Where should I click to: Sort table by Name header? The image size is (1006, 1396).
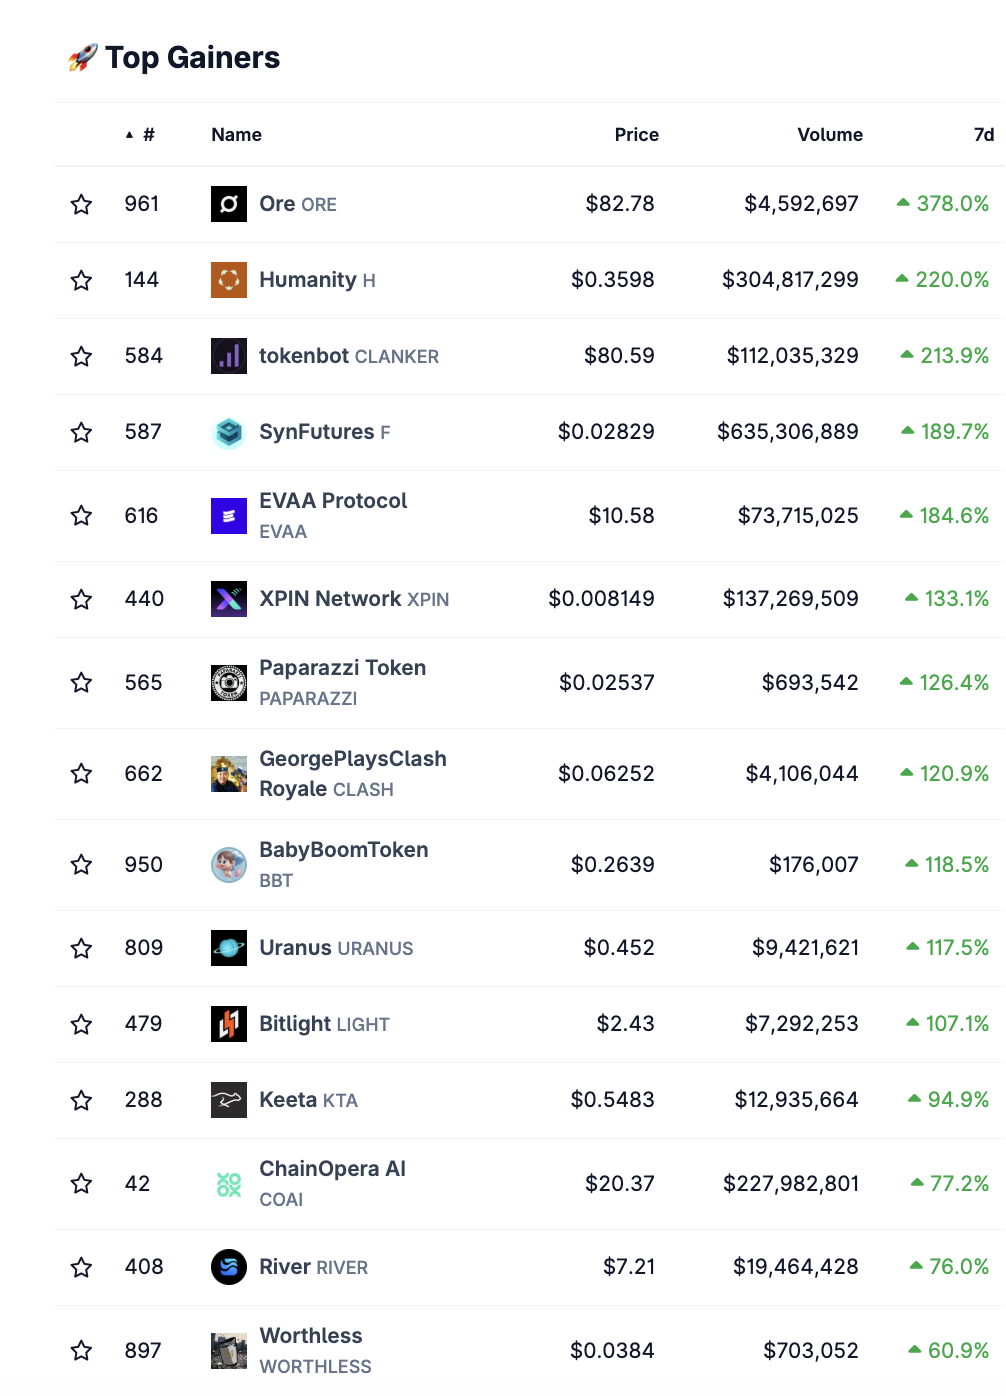pyautogui.click(x=236, y=135)
